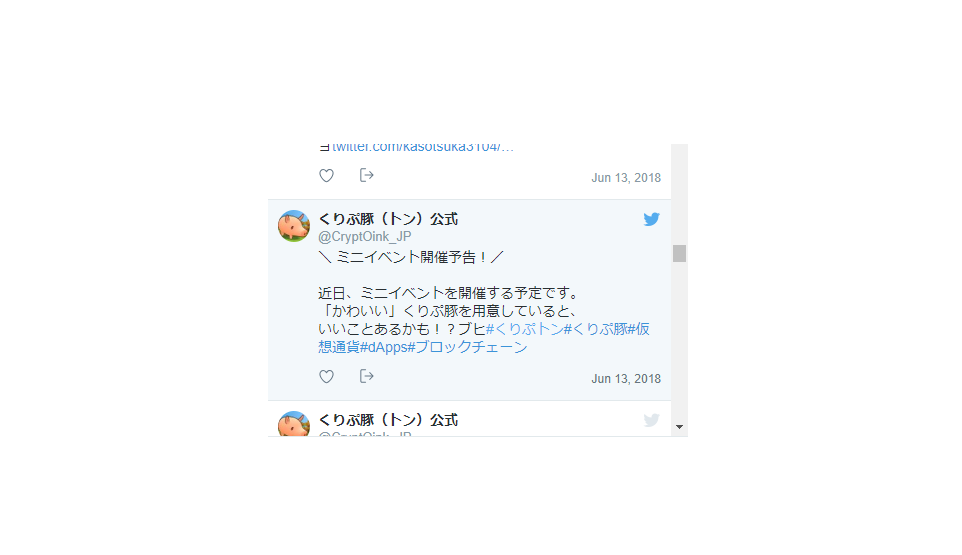Click the heart icon above the first Jun 13 date

pyautogui.click(x=326, y=175)
